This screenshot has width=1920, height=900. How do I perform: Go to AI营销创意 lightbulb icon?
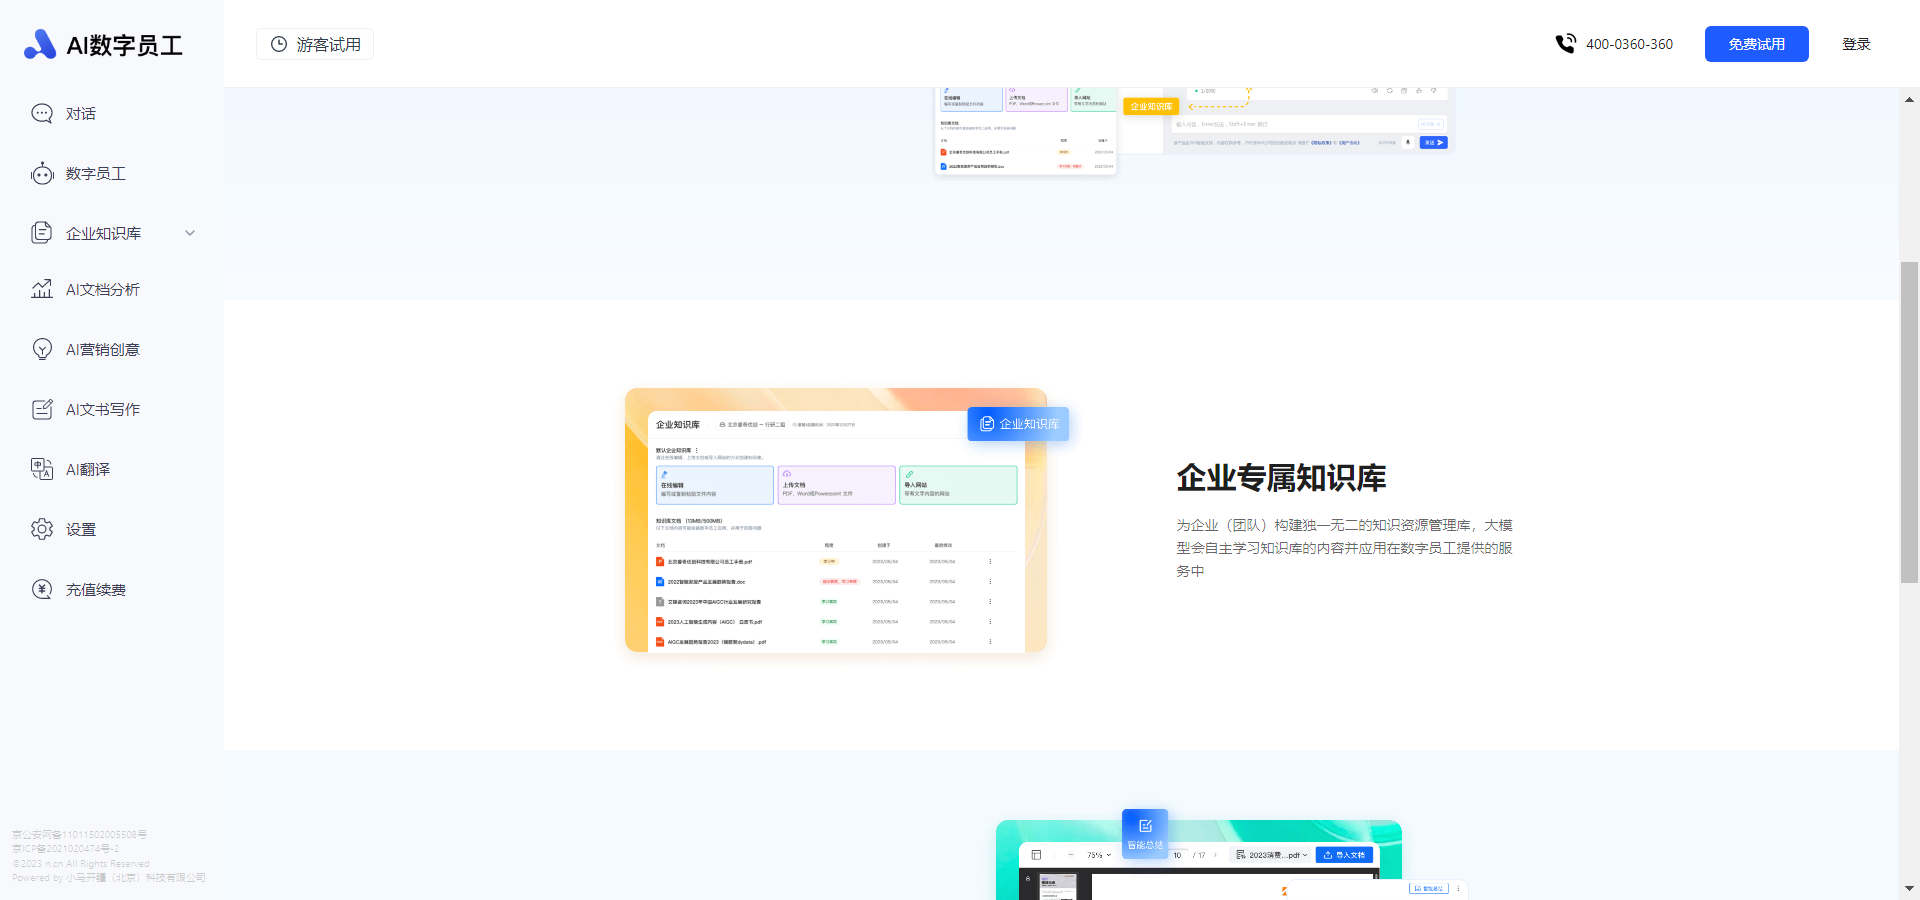pyautogui.click(x=42, y=349)
